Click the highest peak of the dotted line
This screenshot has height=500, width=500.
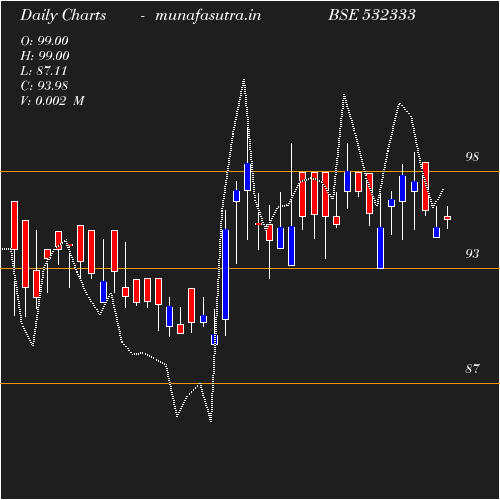click(244, 80)
